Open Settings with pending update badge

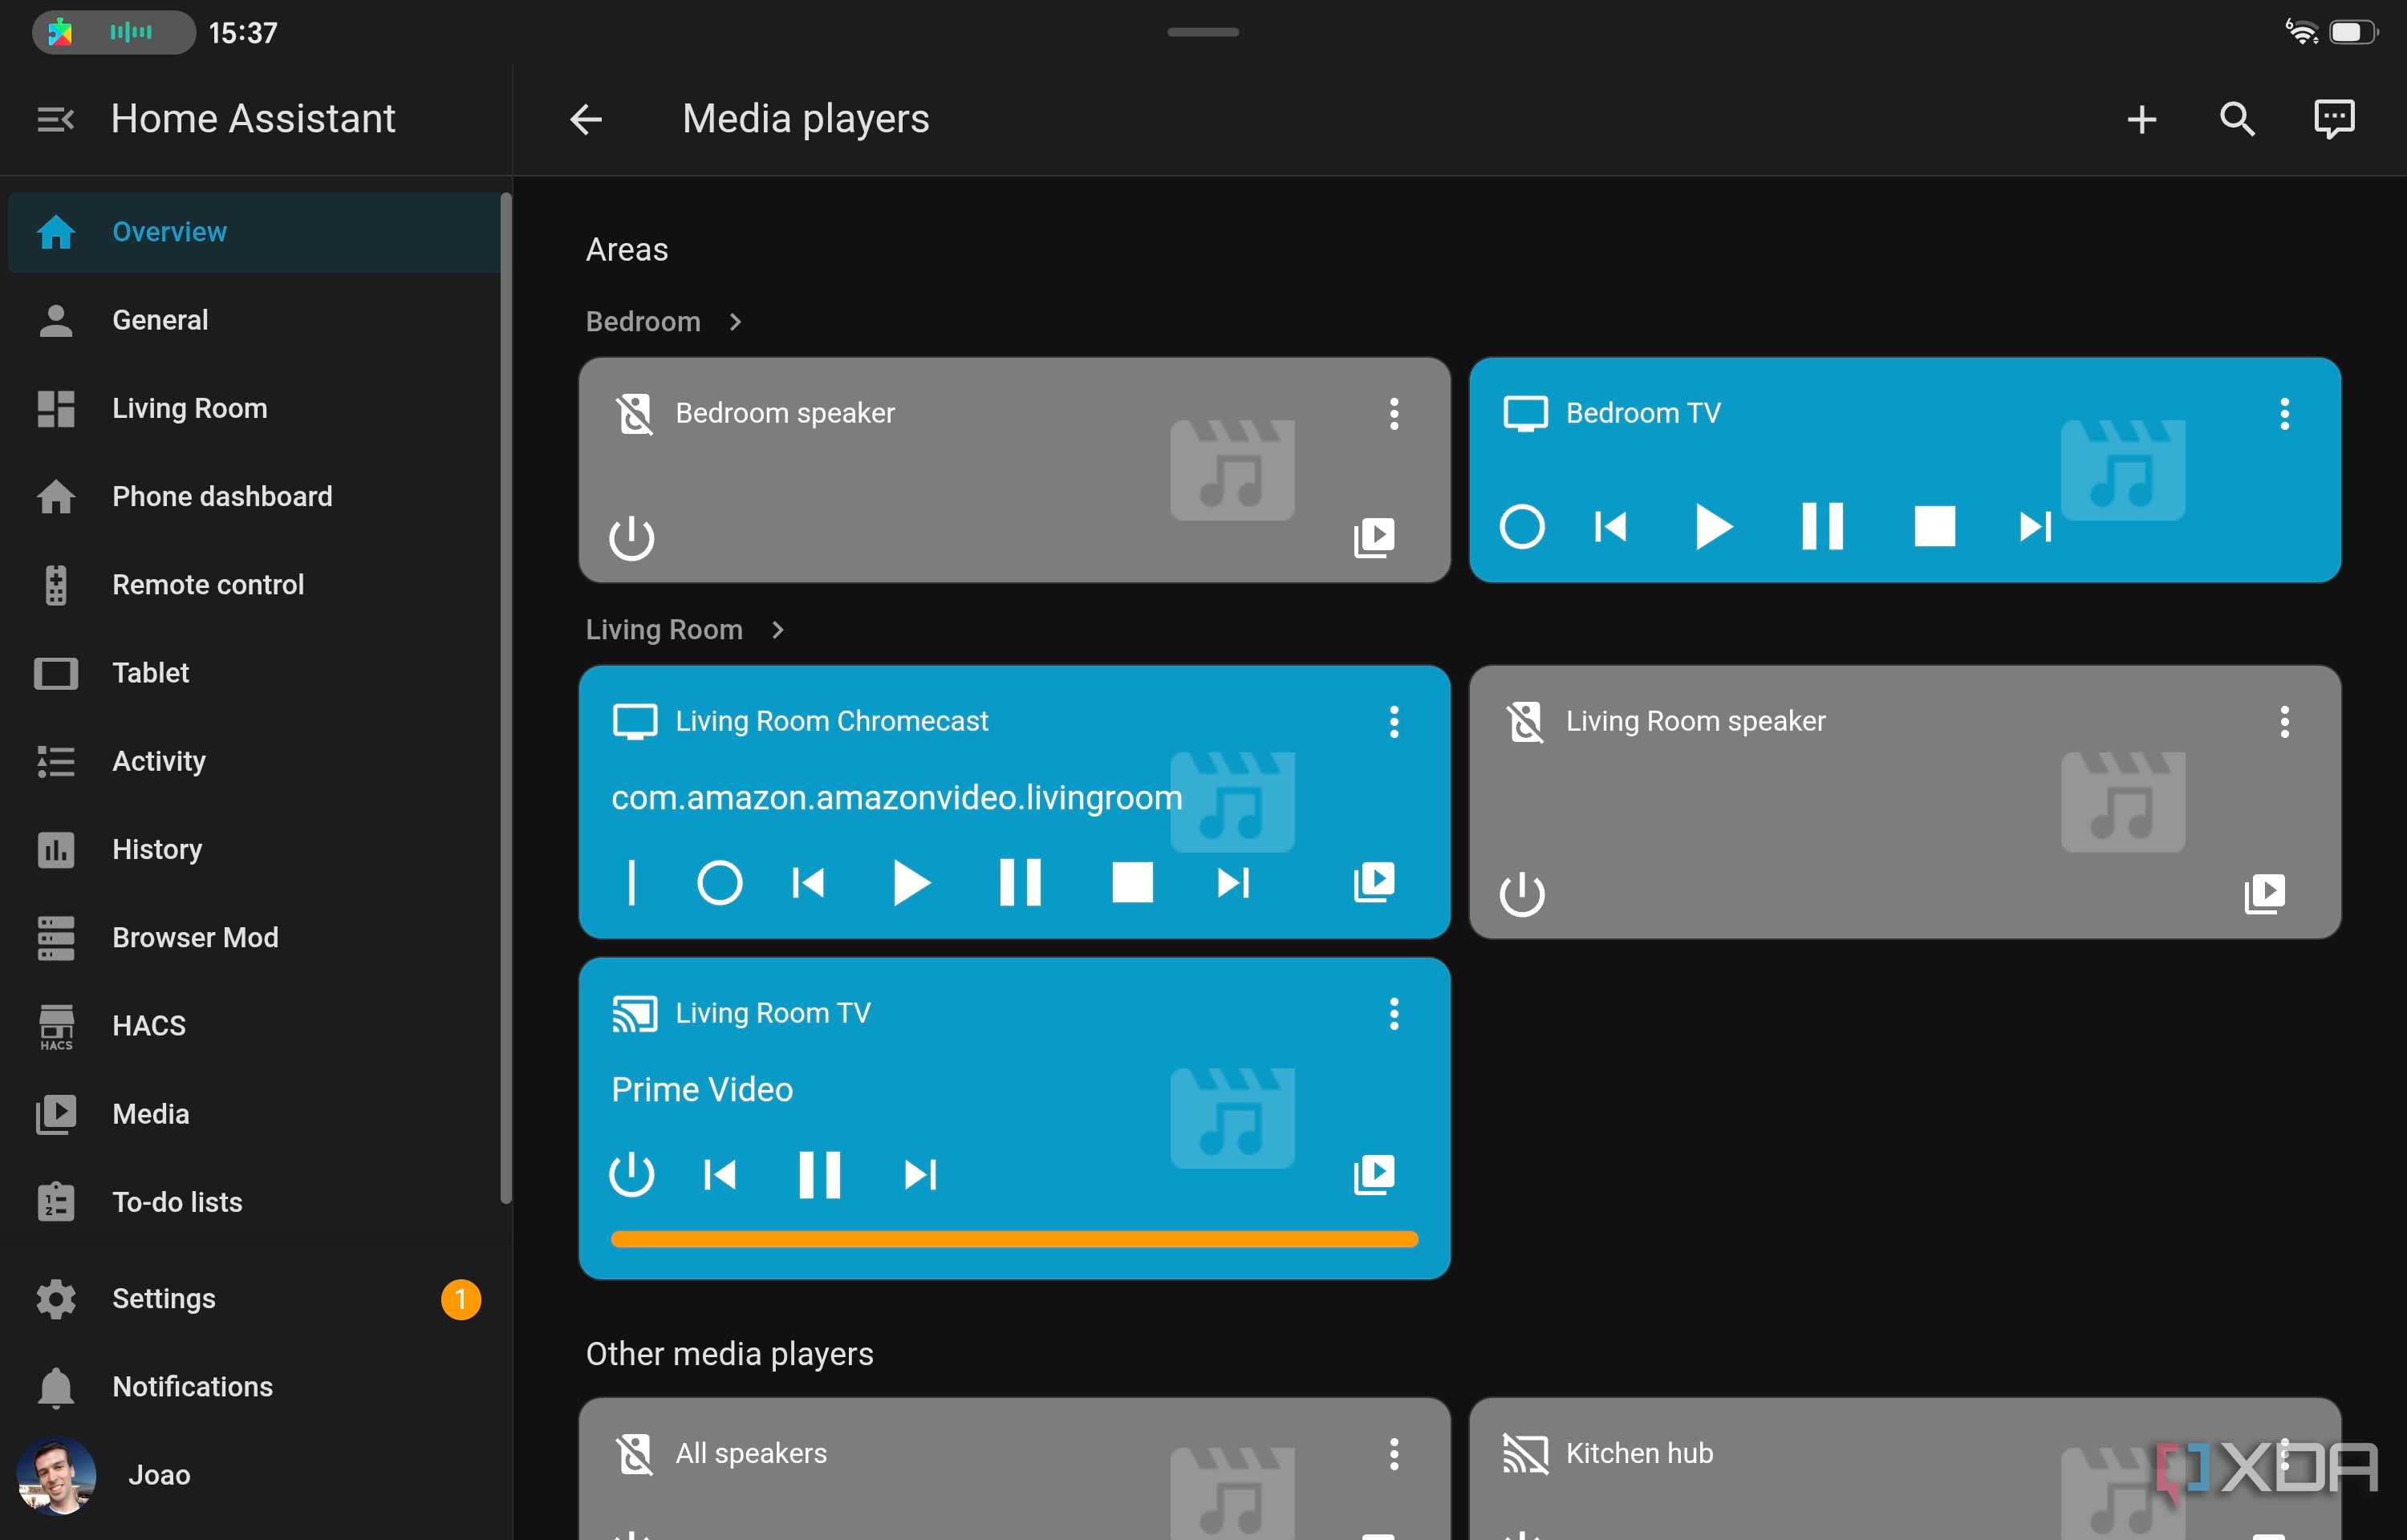[254, 1299]
